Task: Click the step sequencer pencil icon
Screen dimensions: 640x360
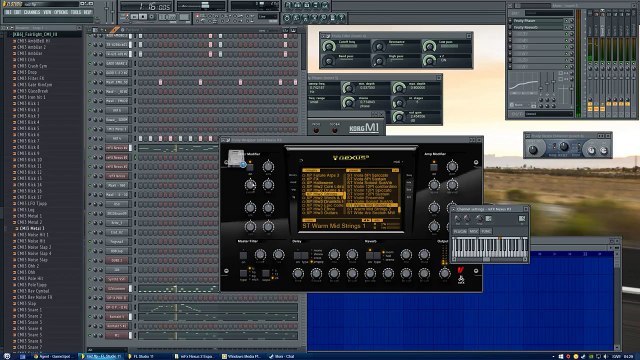Action: 115,29
